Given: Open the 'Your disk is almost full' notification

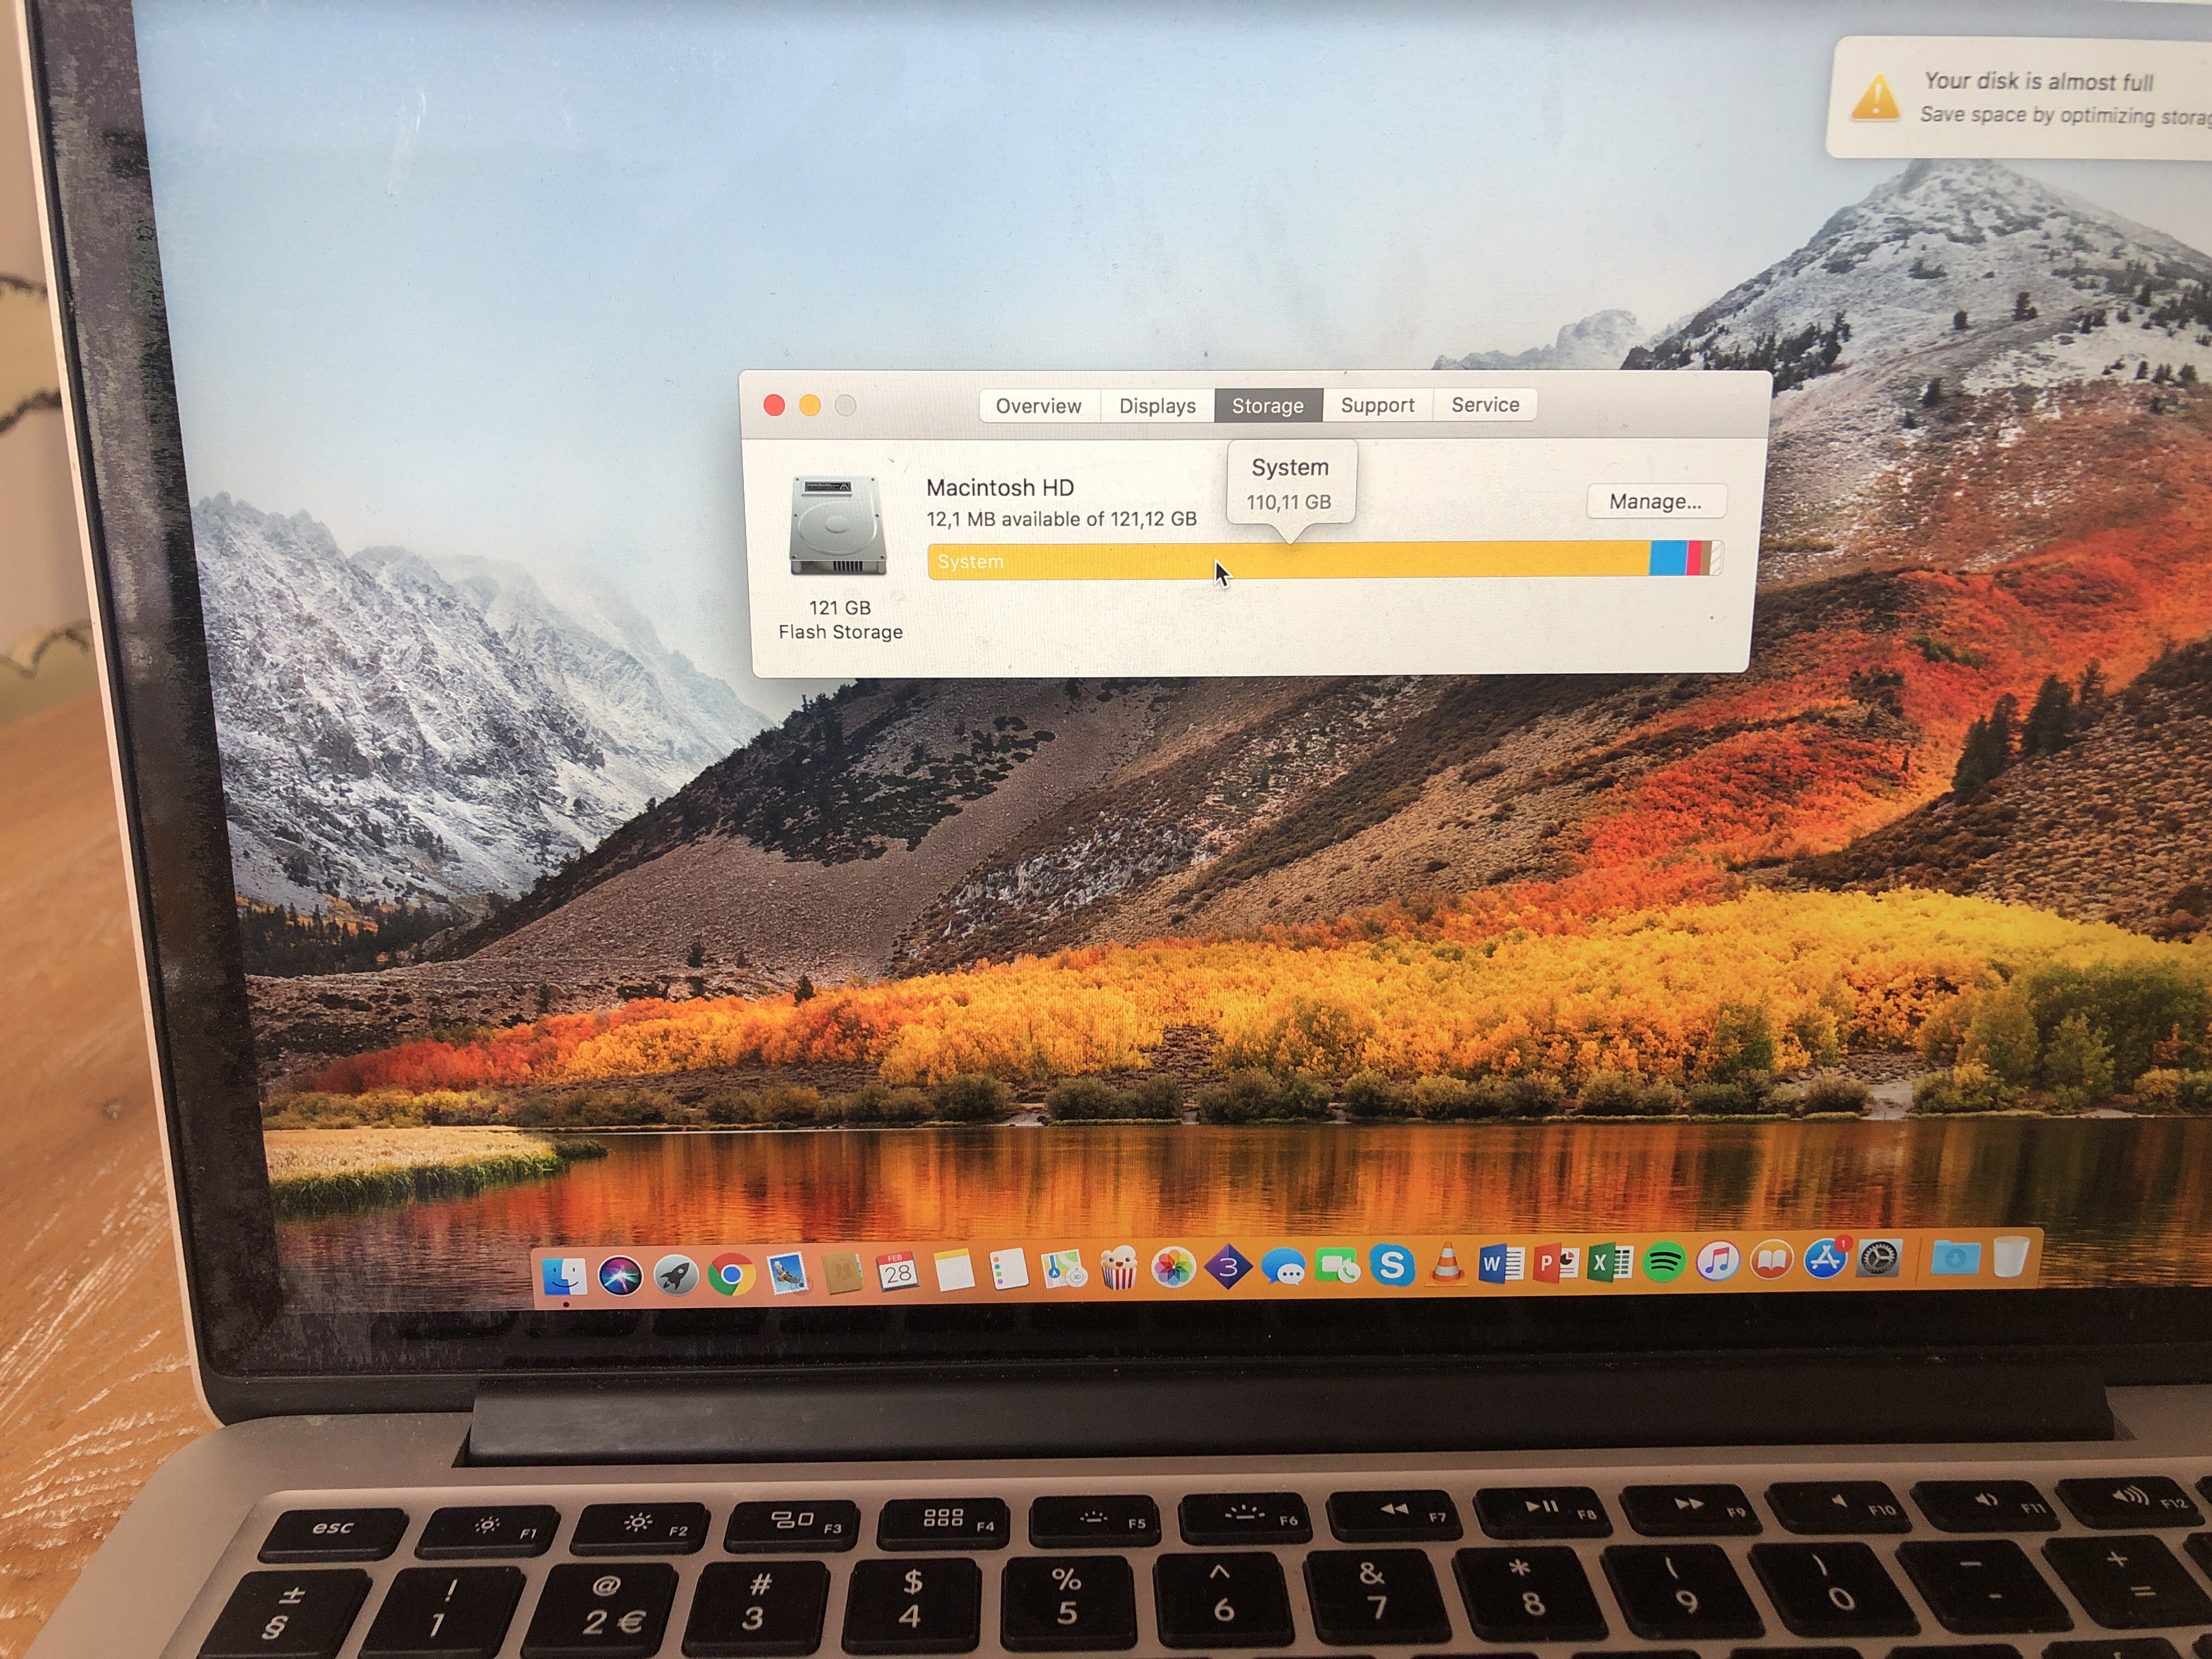Looking at the screenshot, I should [2020, 98].
